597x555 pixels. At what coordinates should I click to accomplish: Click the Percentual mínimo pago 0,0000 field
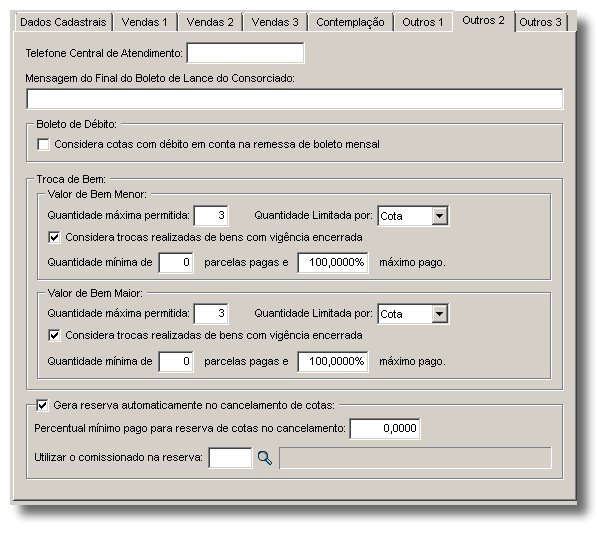point(385,429)
